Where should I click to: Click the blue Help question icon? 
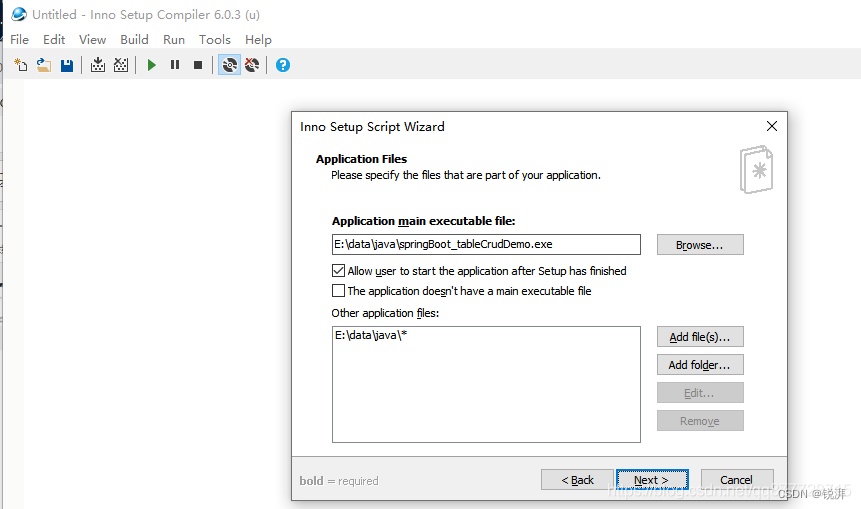(283, 65)
